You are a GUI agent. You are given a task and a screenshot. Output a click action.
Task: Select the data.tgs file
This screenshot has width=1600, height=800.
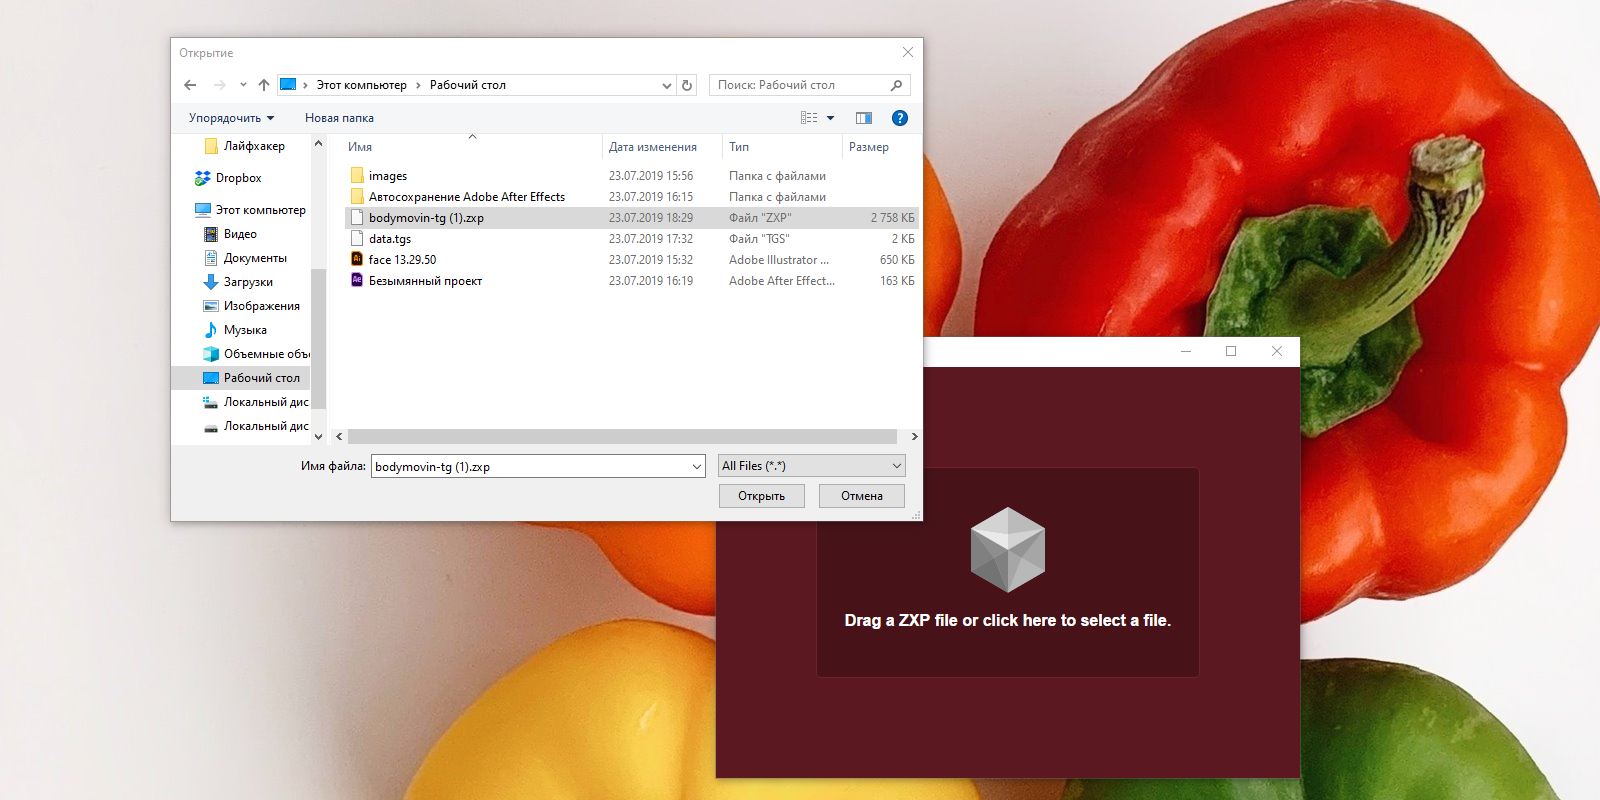(632, 239)
